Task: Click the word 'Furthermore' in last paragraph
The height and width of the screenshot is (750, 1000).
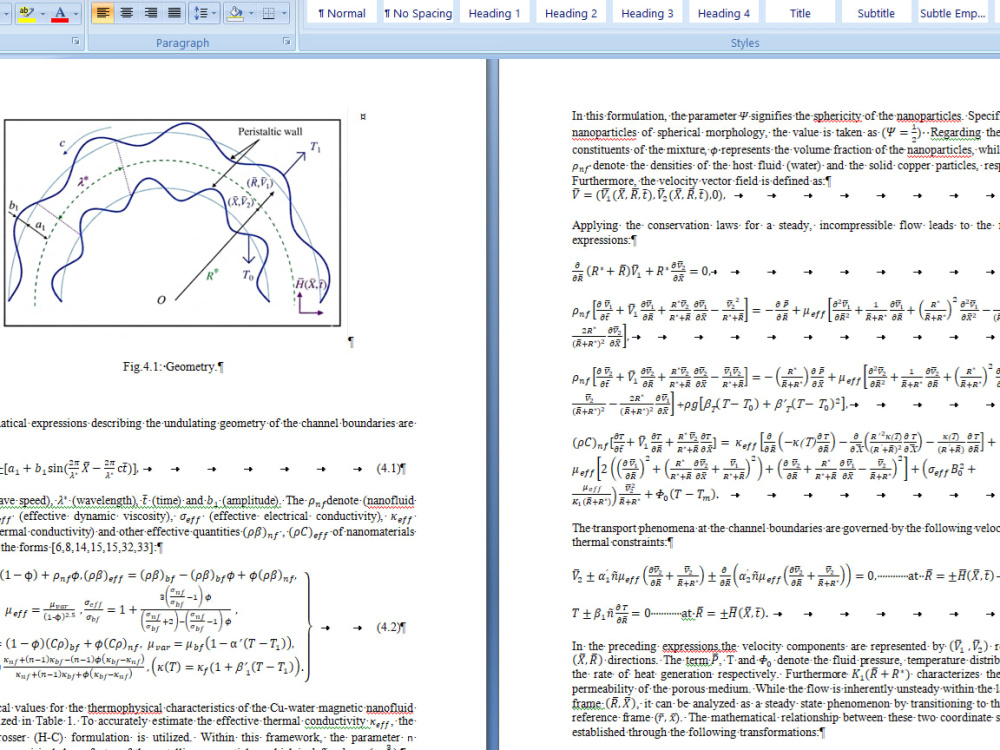Action: [815, 674]
